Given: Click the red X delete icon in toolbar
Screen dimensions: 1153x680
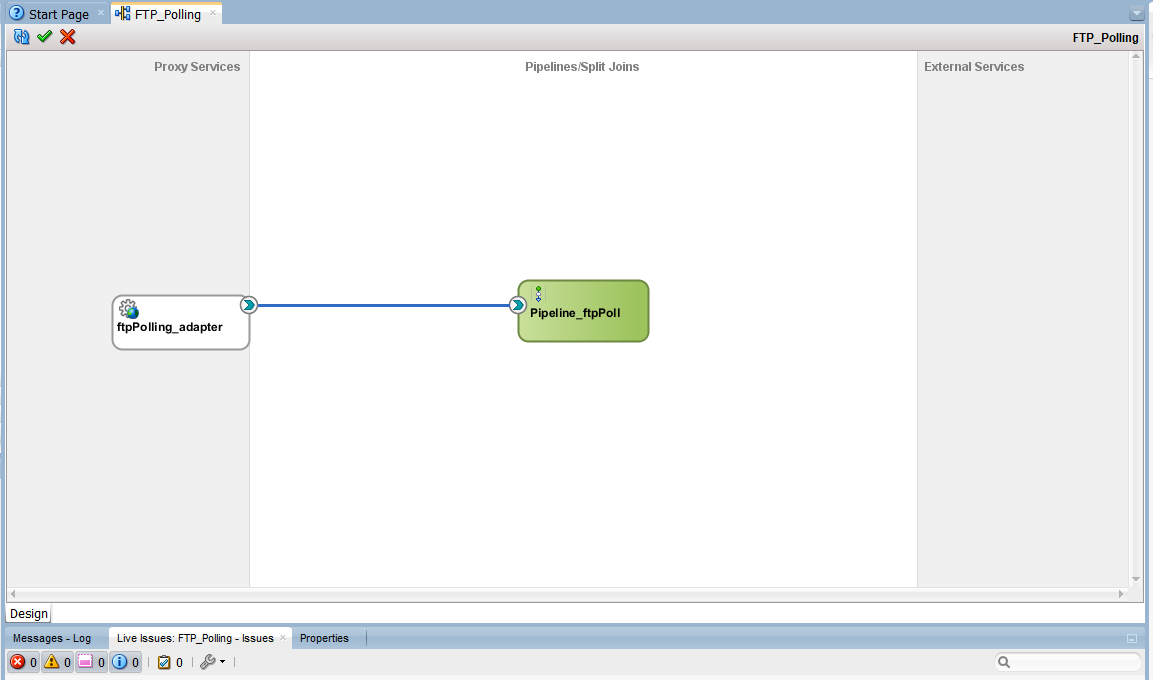Looking at the screenshot, I should coord(68,37).
